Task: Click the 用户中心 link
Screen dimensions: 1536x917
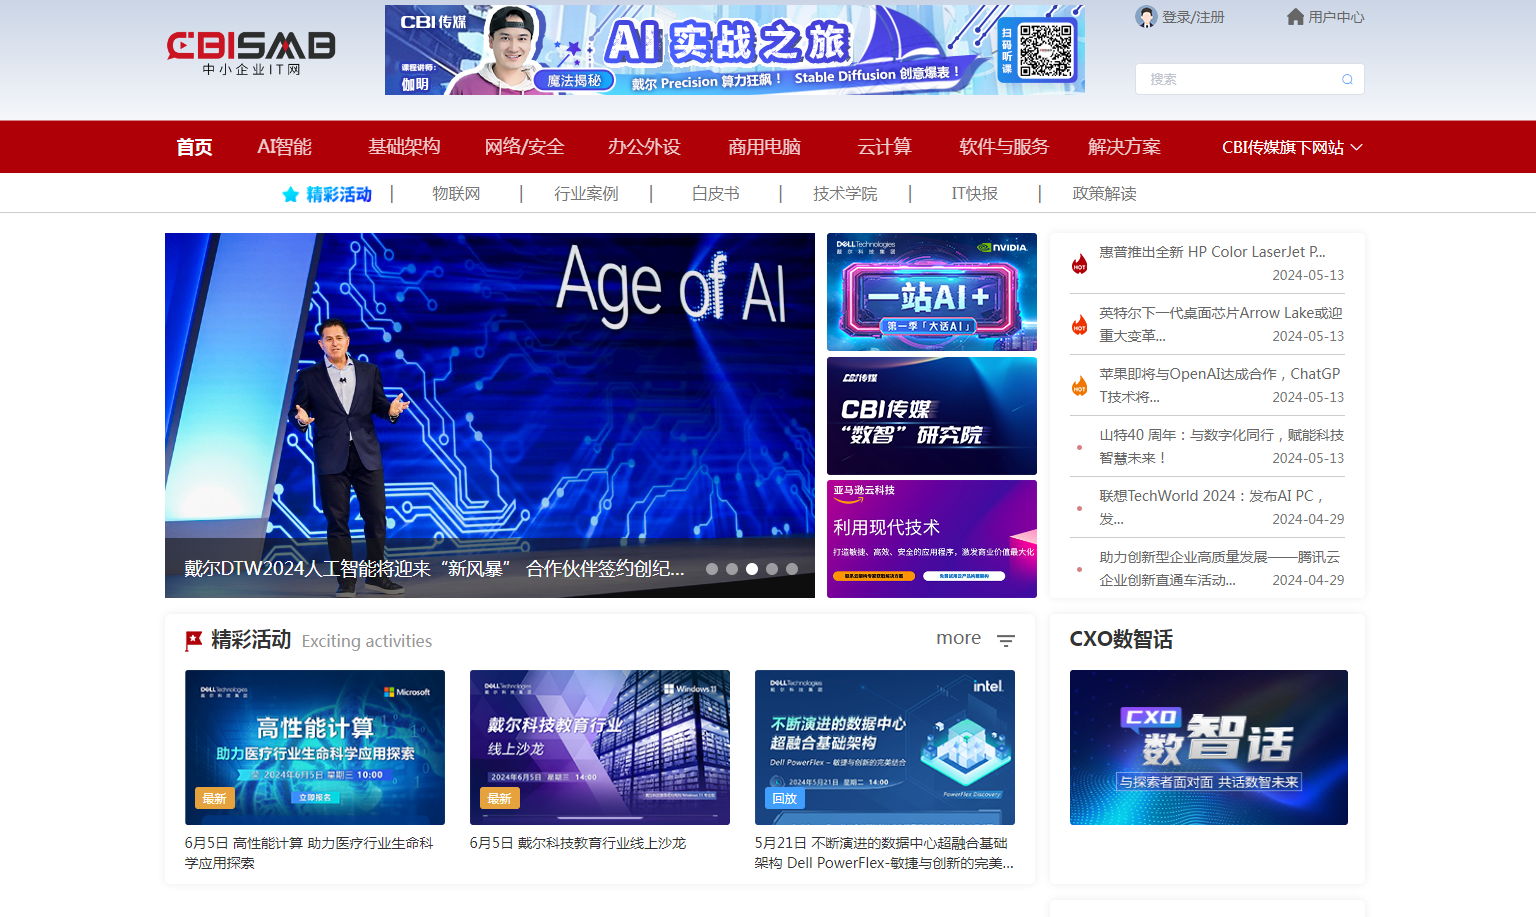Action: click(1336, 17)
